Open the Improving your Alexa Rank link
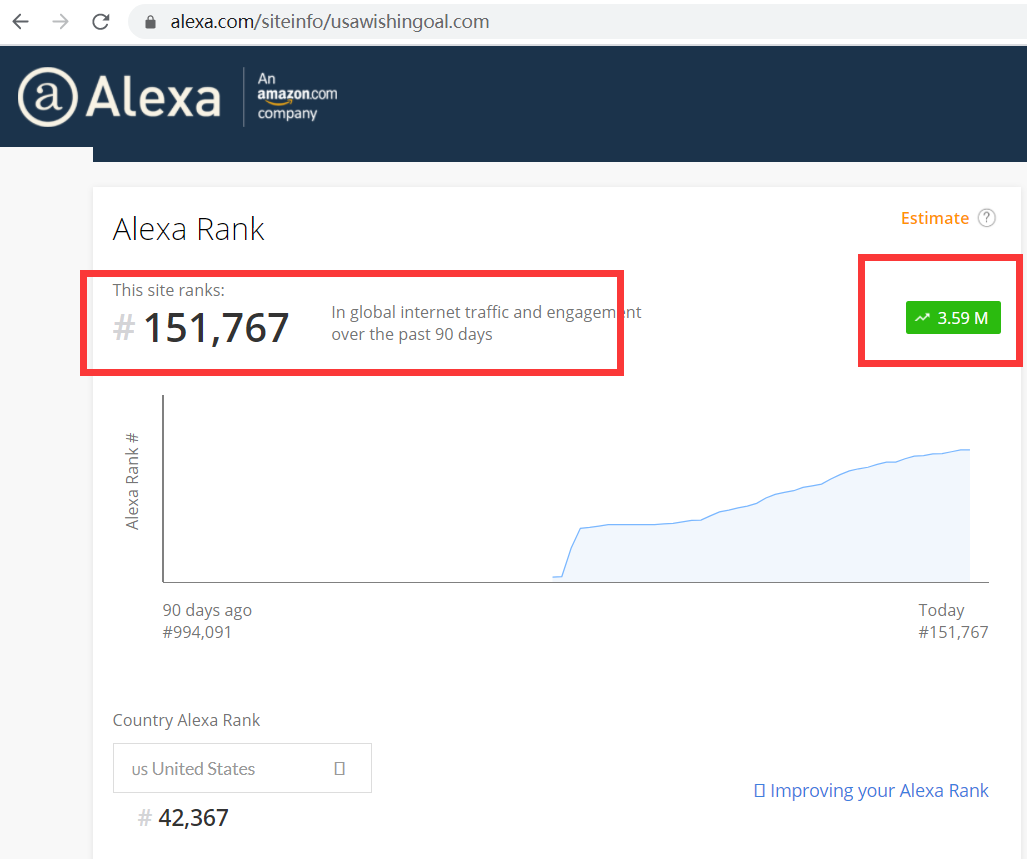 (x=879, y=790)
